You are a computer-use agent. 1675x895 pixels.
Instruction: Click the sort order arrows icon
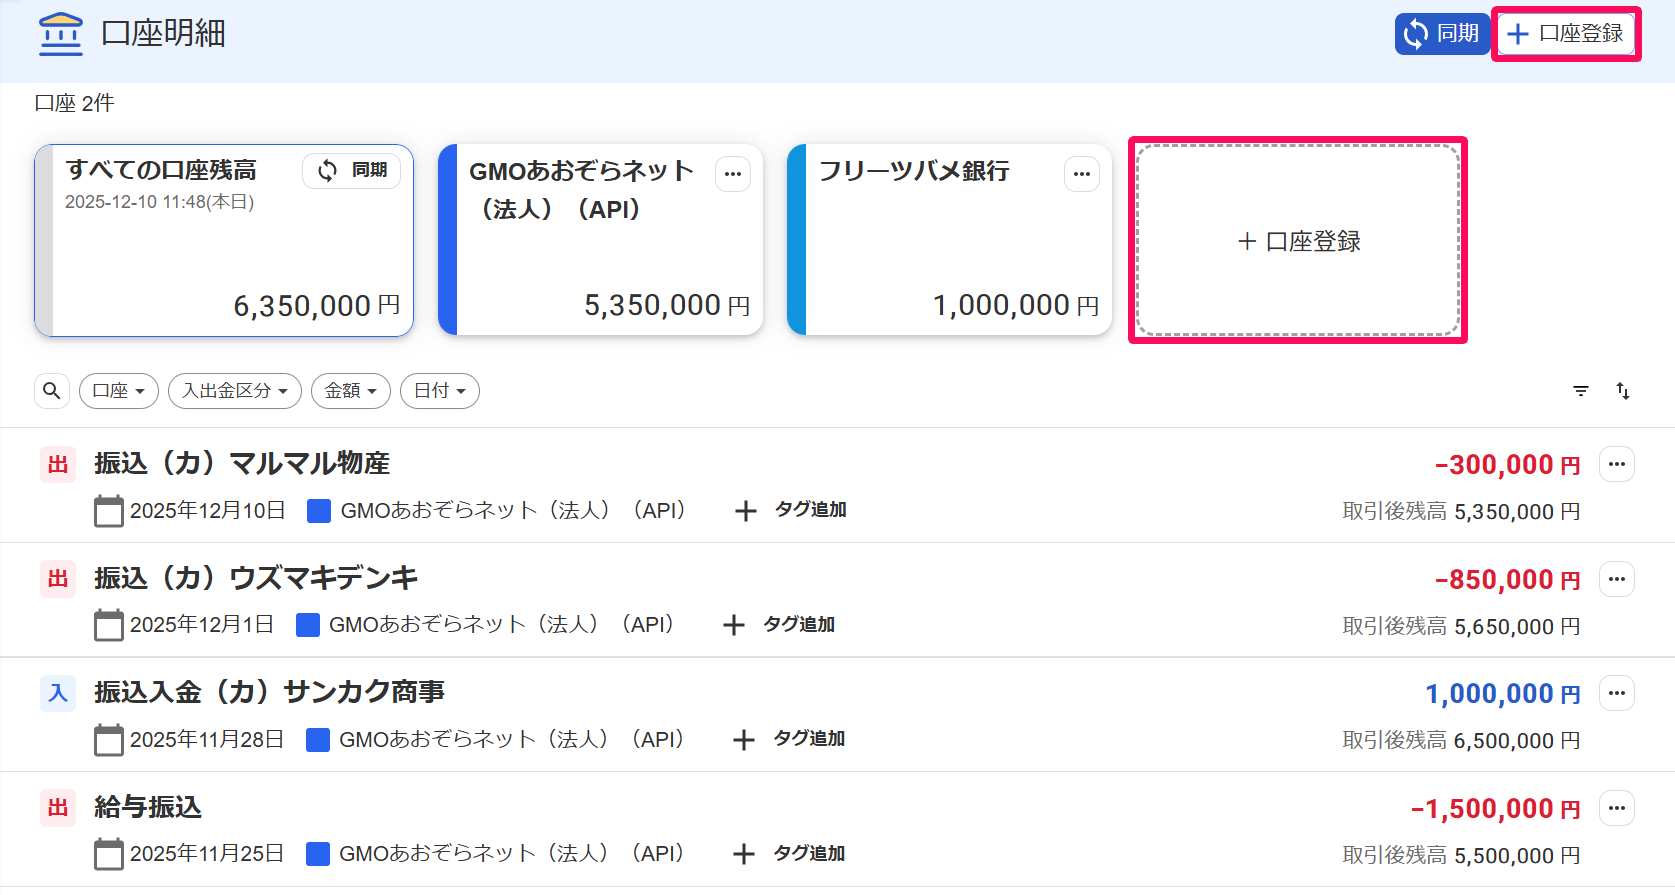1623,391
